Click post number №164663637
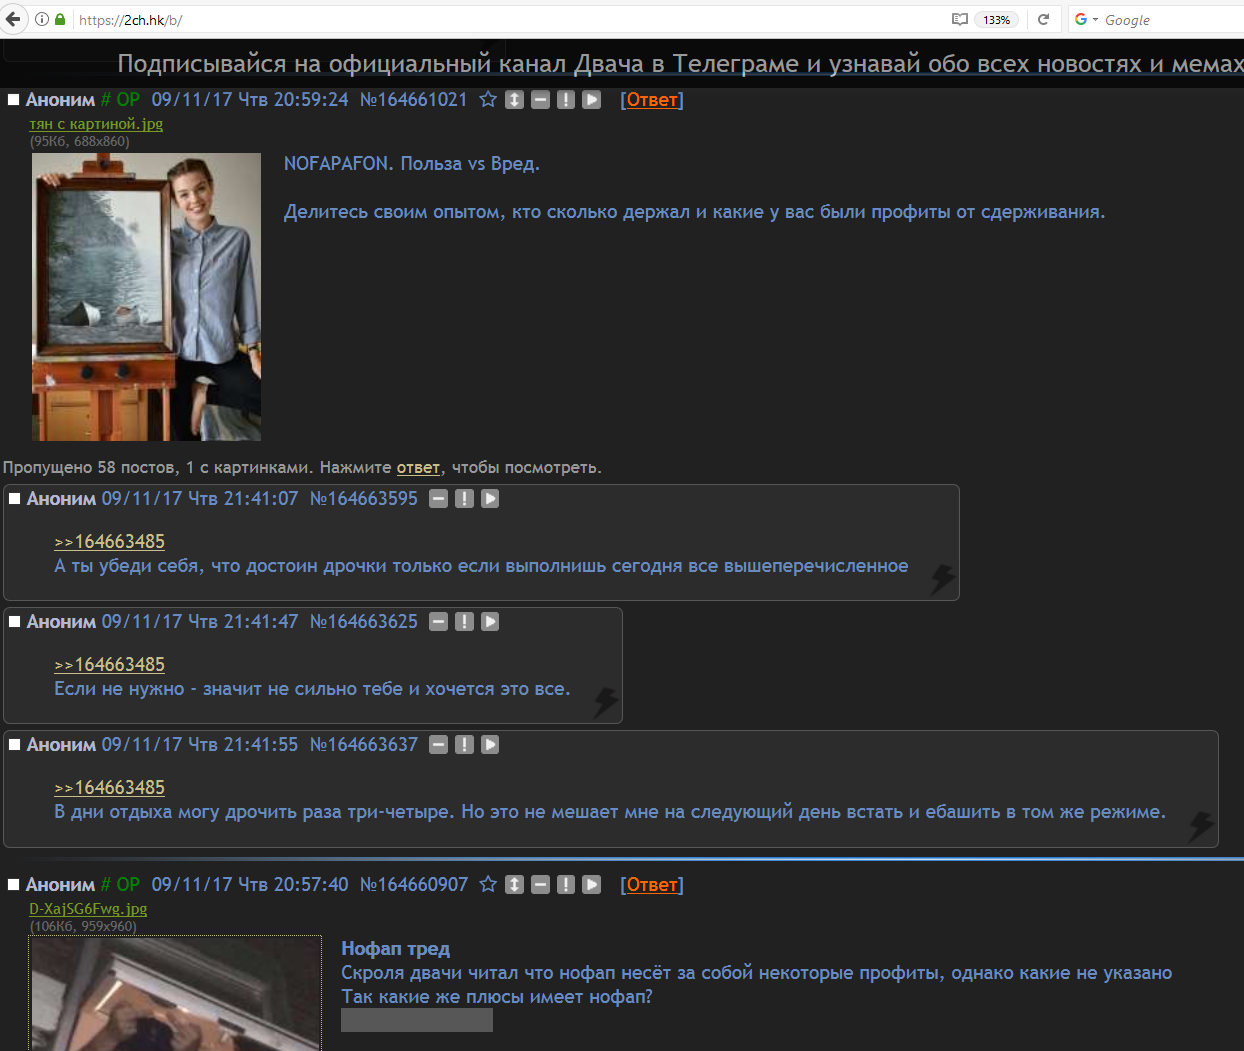Viewport: 1244px width, 1051px height. [364, 744]
